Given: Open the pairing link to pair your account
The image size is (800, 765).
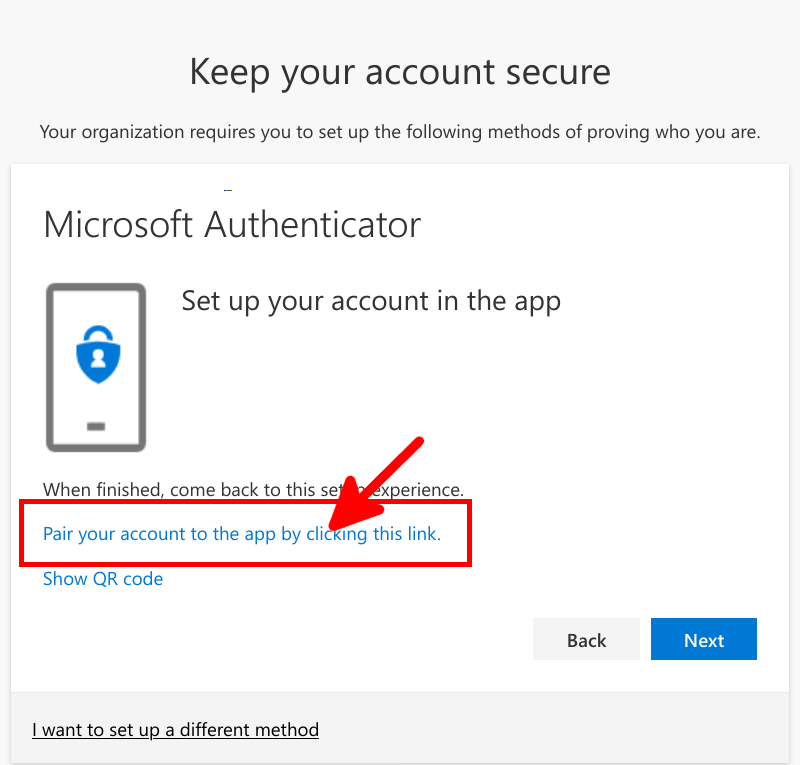Looking at the screenshot, I should (240, 533).
